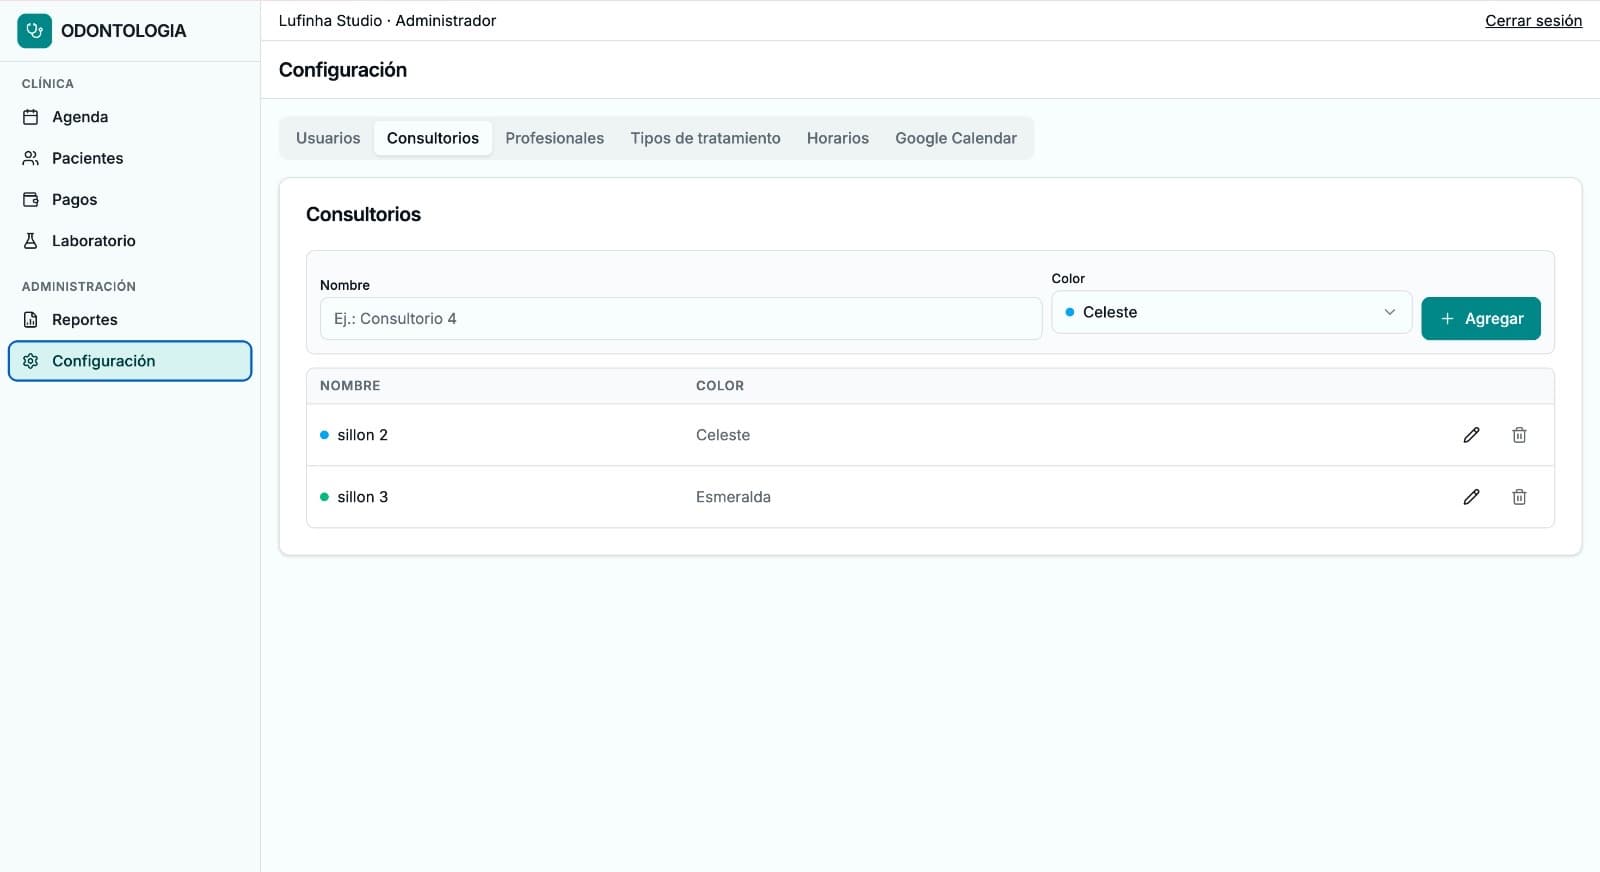Click the blue color dot beside sillon 2

coord(324,435)
